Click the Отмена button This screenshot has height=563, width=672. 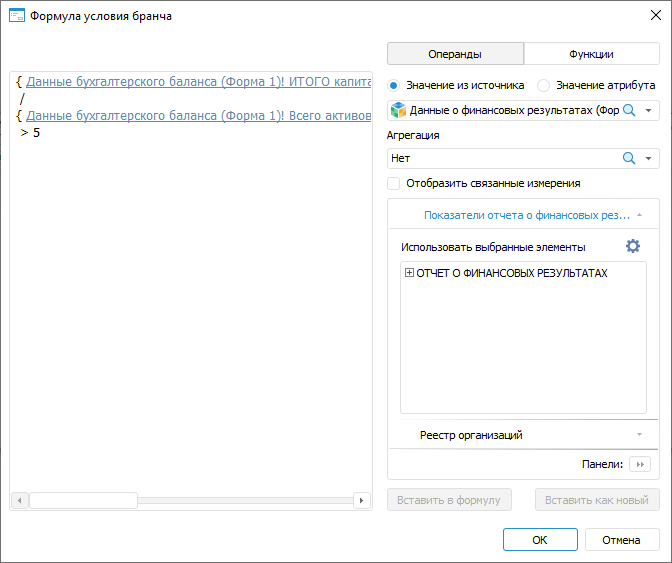(621, 540)
